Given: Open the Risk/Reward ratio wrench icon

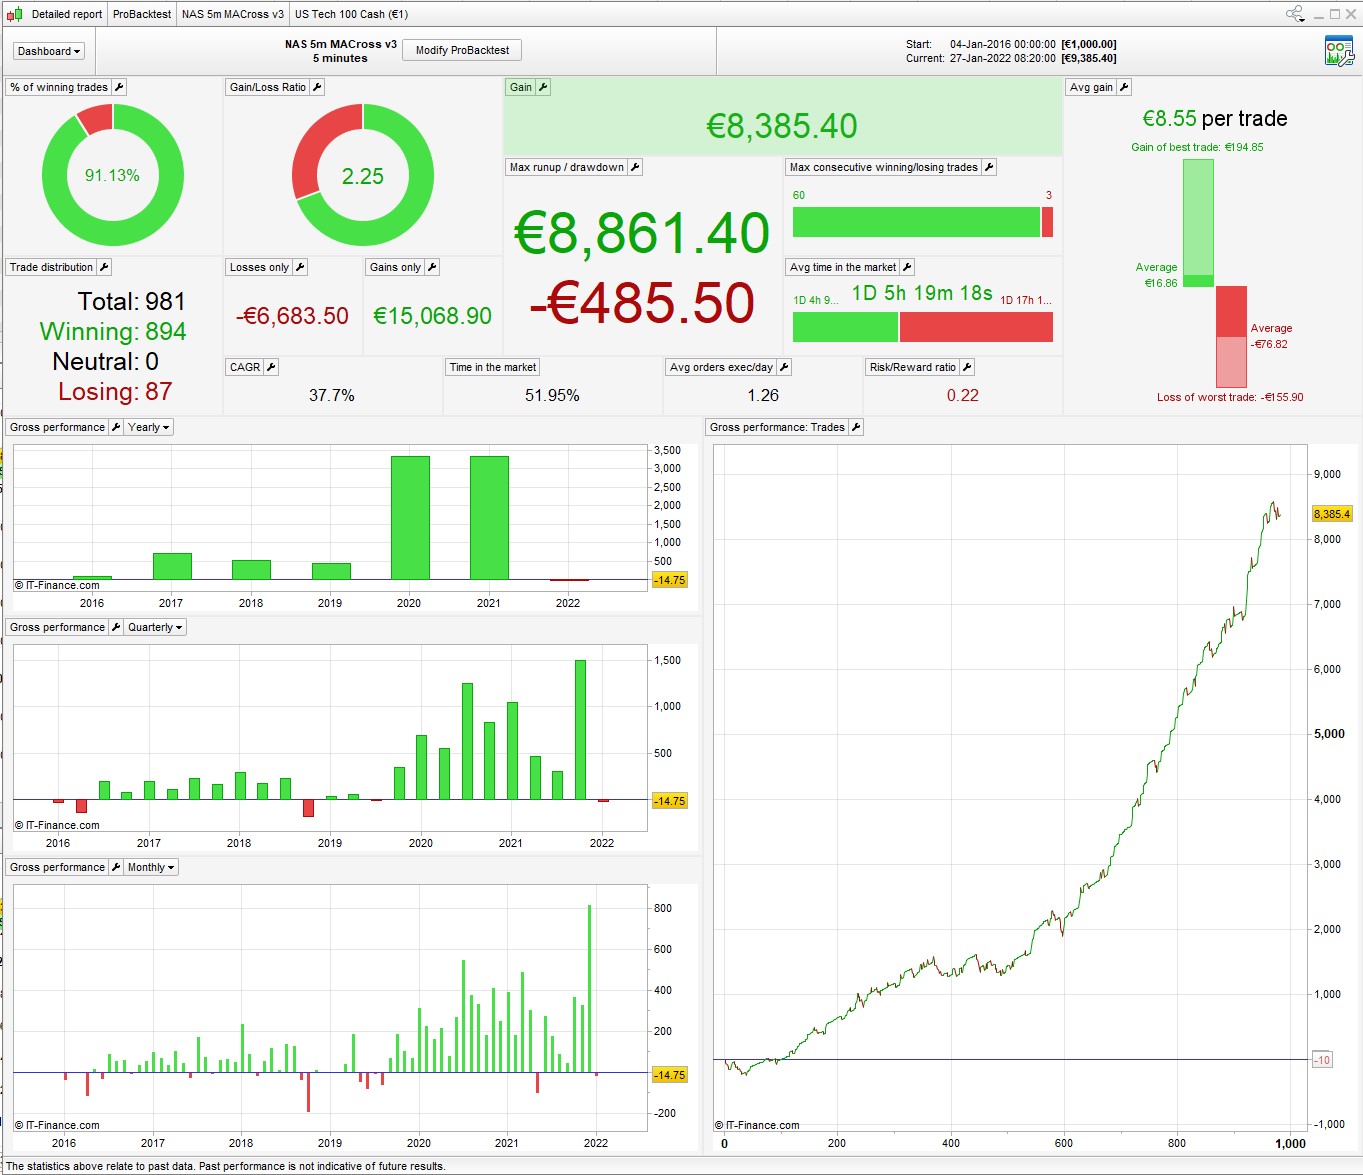Looking at the screenshot, I should tap(967, 367).
